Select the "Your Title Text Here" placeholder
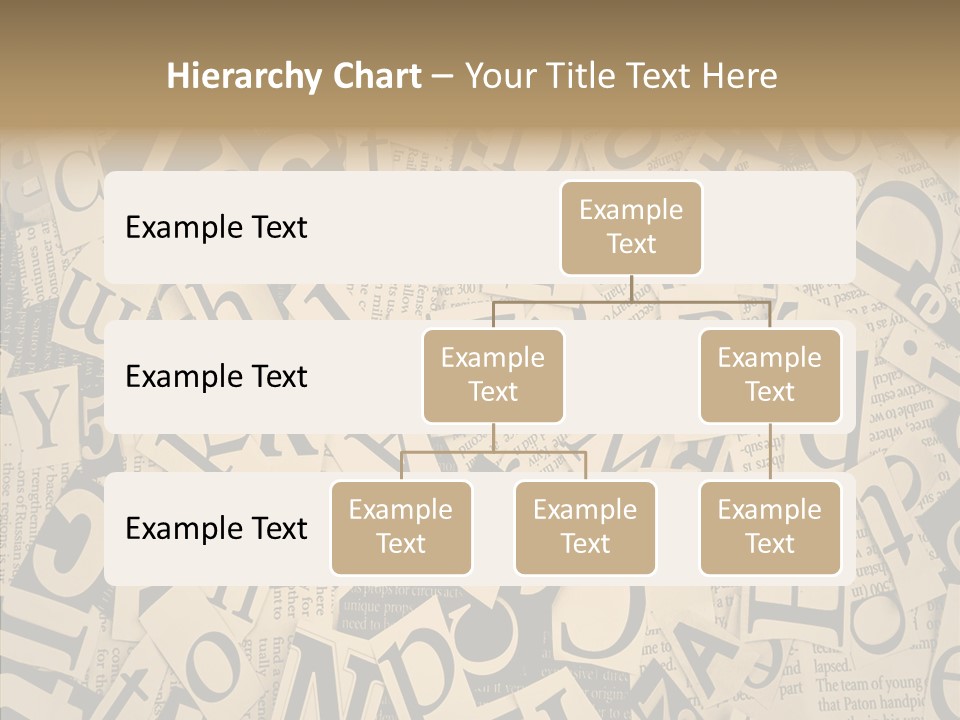 tap(620, 76)
